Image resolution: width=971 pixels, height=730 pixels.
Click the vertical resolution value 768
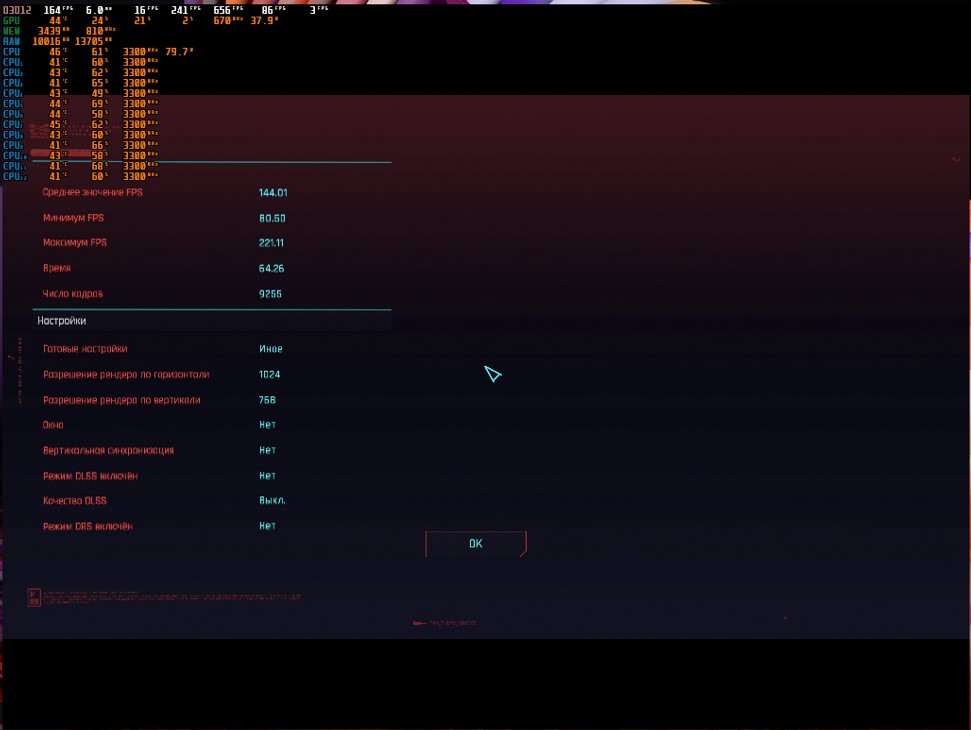[267, 400]
